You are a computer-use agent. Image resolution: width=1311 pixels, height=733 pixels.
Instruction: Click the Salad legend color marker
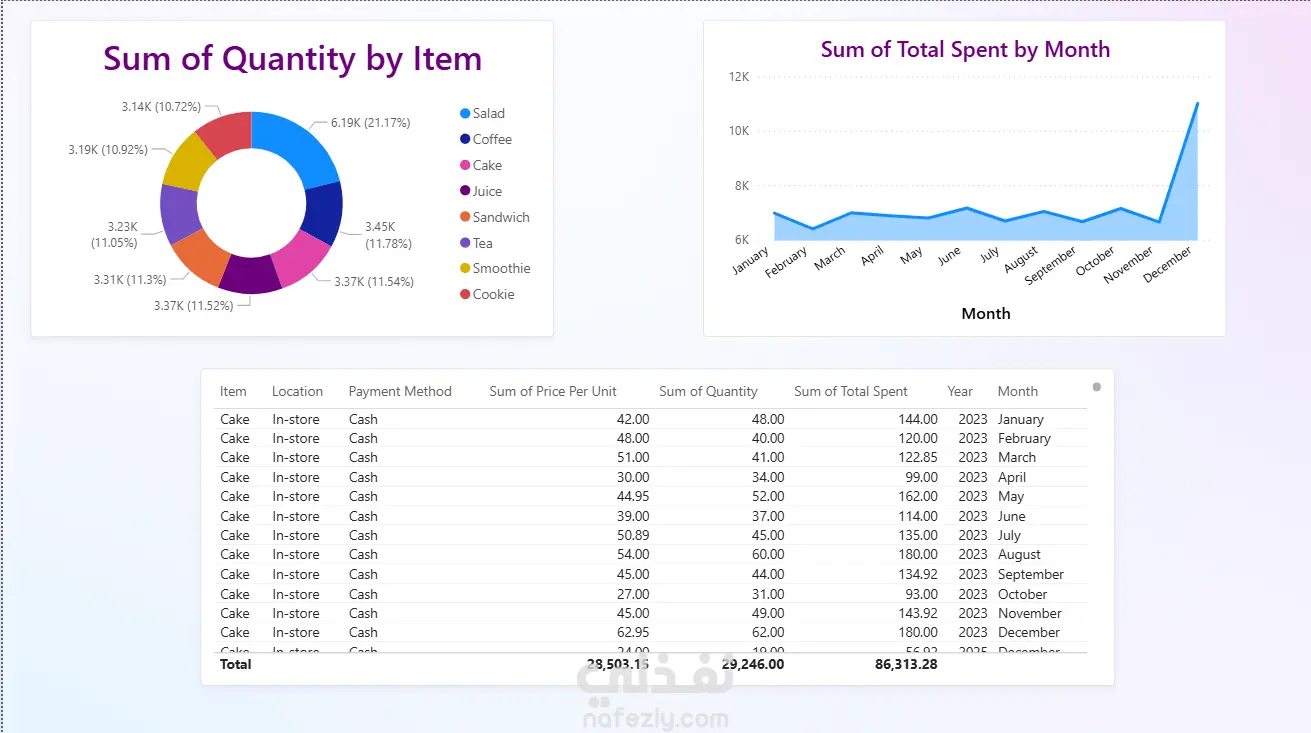[465, 114]
